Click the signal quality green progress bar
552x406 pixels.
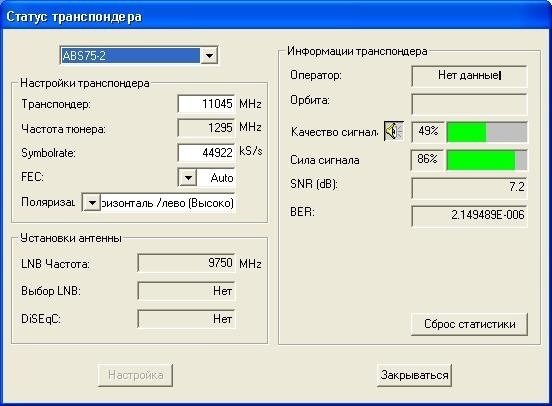487,132
